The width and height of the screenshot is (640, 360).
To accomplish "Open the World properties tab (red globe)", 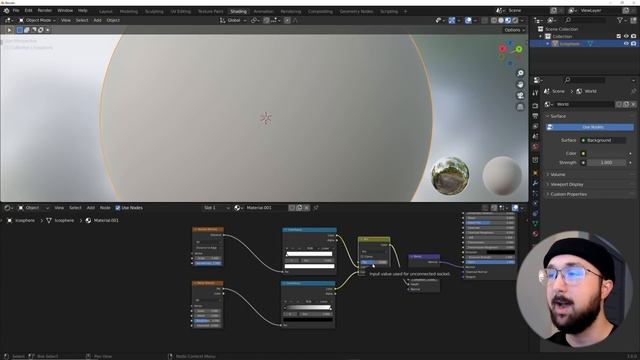I will tap(535, 147).
